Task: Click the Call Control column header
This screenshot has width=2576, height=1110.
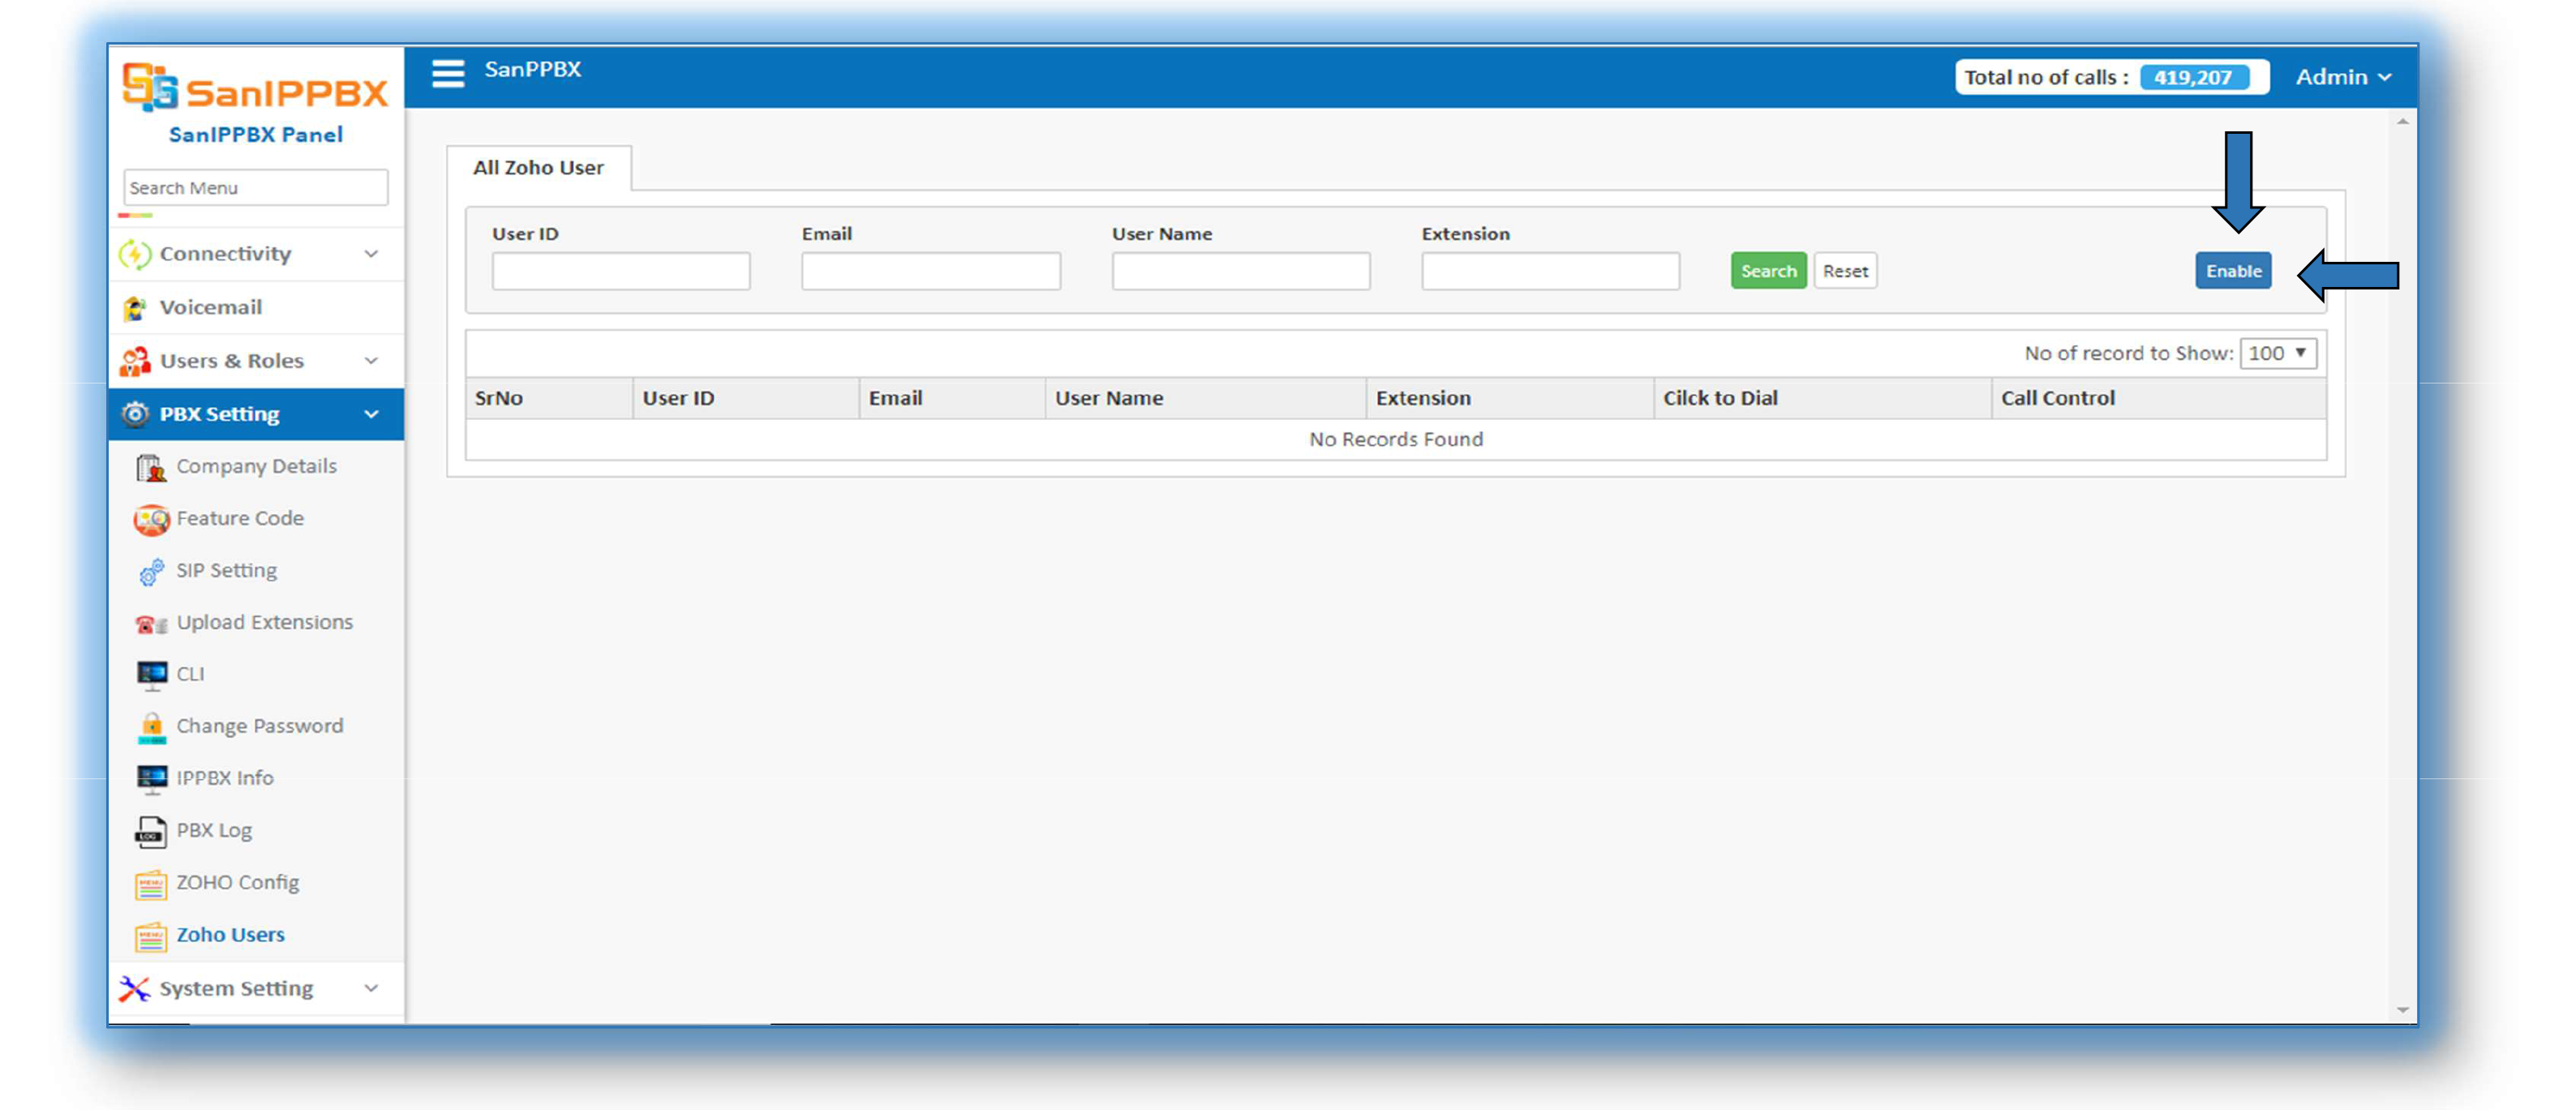Action: (2159, 398)
